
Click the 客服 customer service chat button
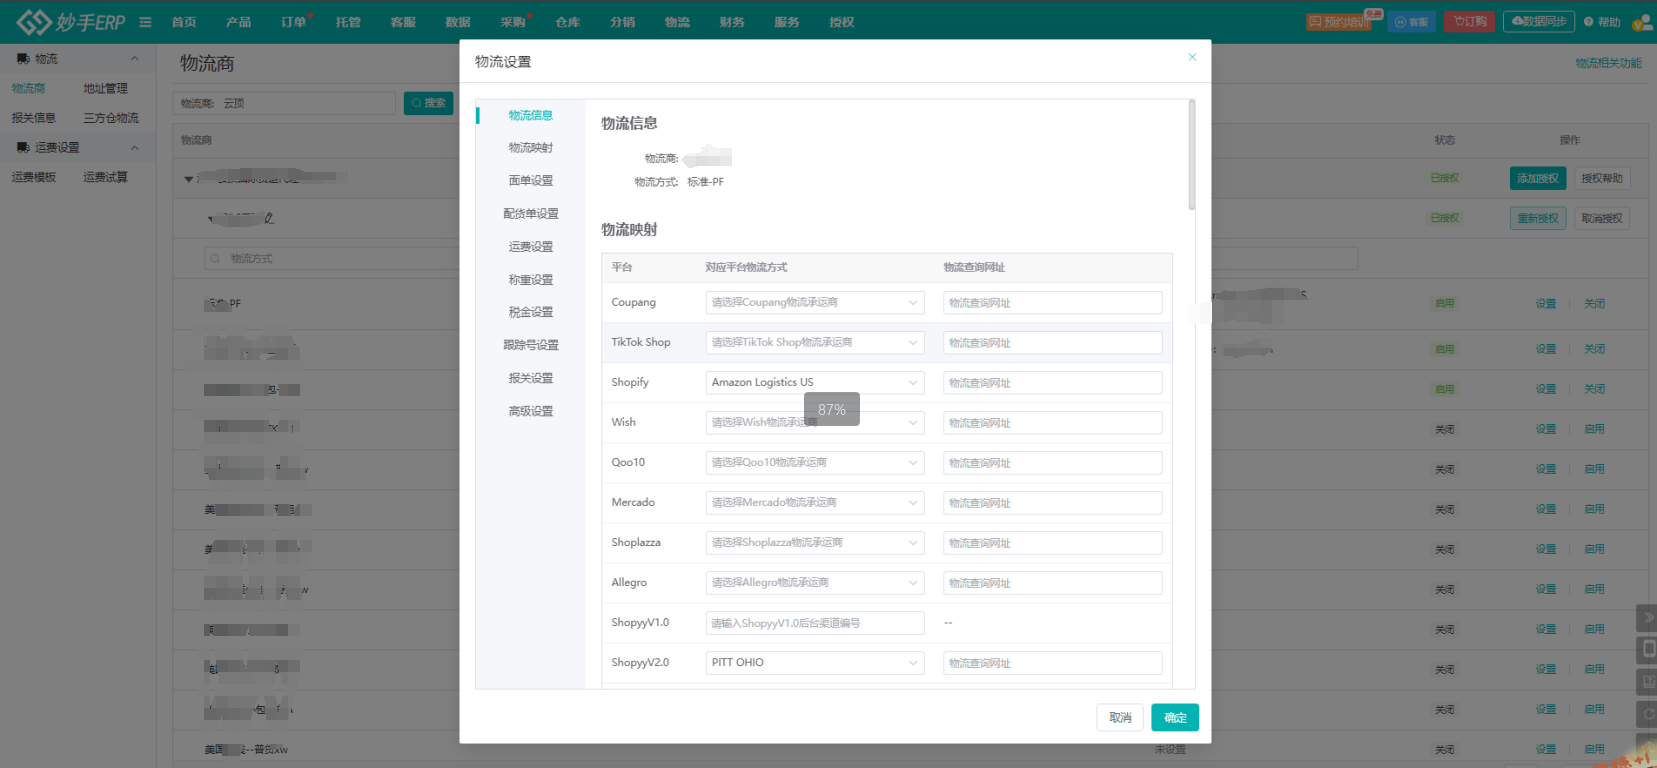click(x=1412, y=22)
